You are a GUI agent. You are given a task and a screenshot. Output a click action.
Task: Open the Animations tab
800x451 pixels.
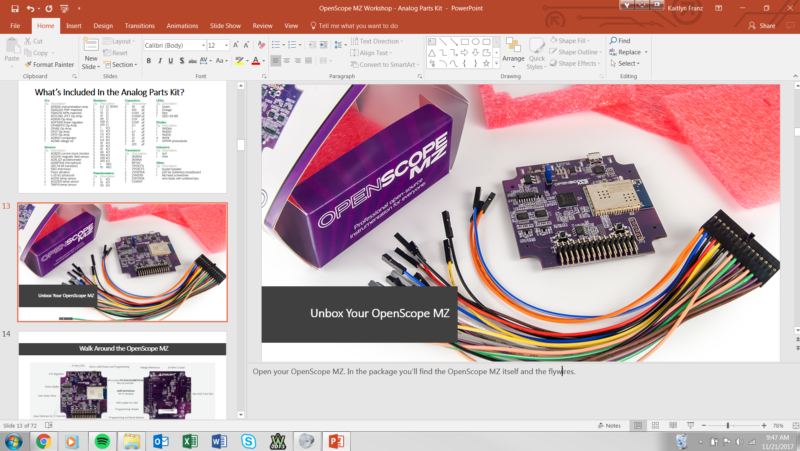pos(182,26)
